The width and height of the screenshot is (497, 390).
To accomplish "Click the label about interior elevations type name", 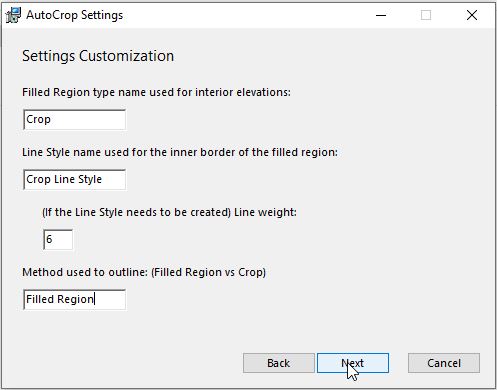I will click(x=156, y=92).
